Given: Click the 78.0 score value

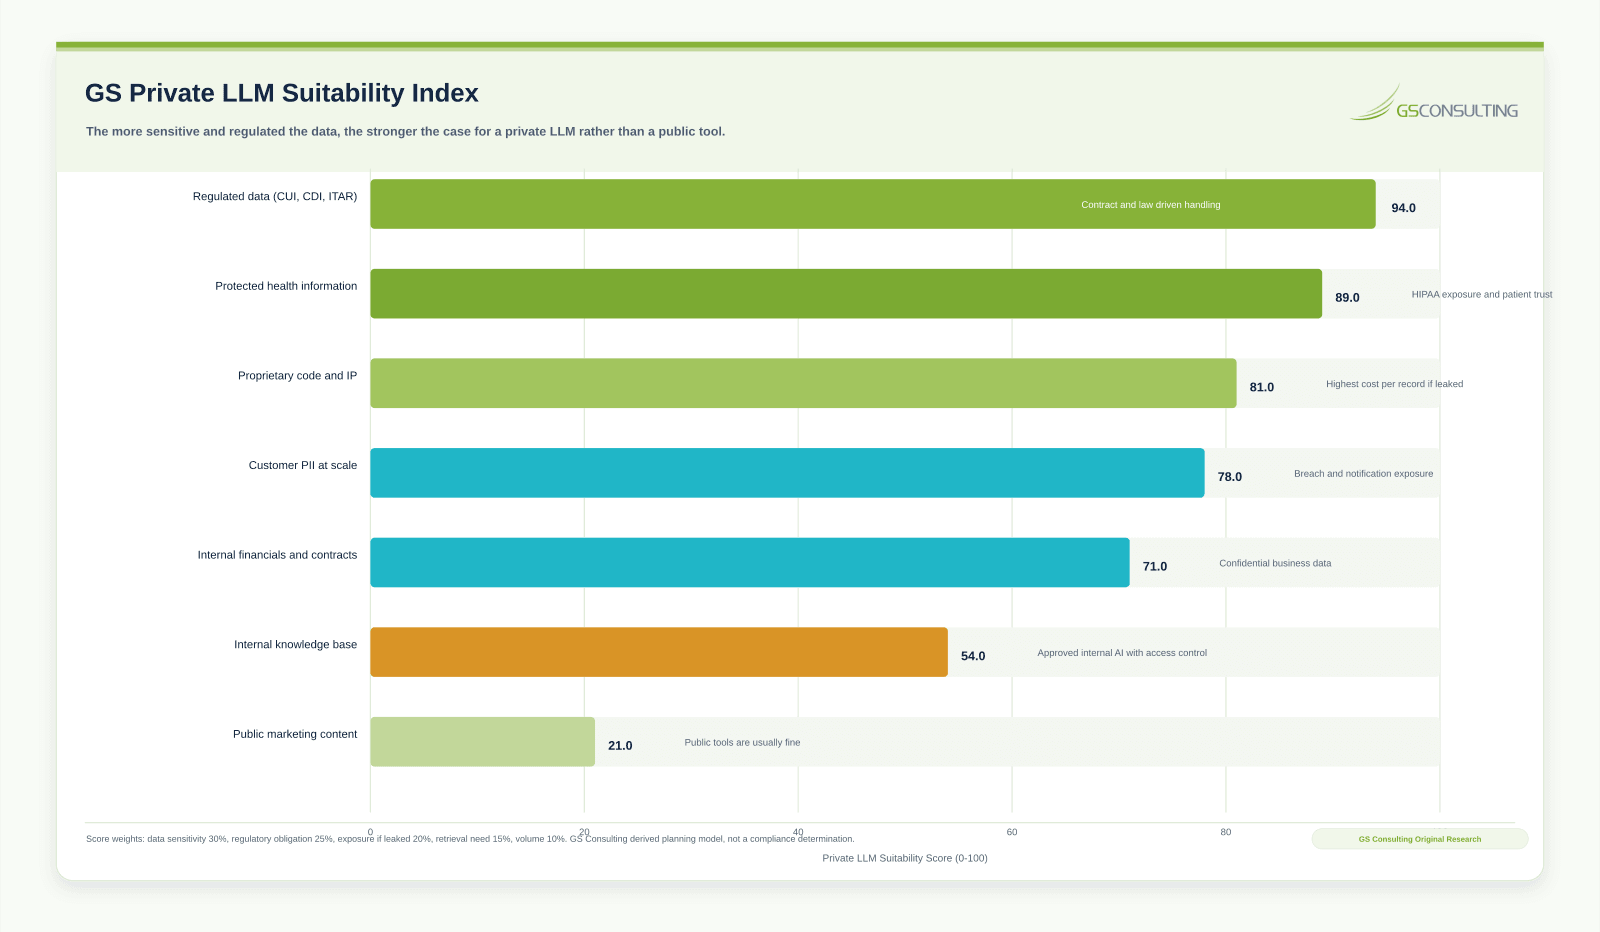Looking at the screenshot, I should pyautogui.click(x=1230, y=477).
